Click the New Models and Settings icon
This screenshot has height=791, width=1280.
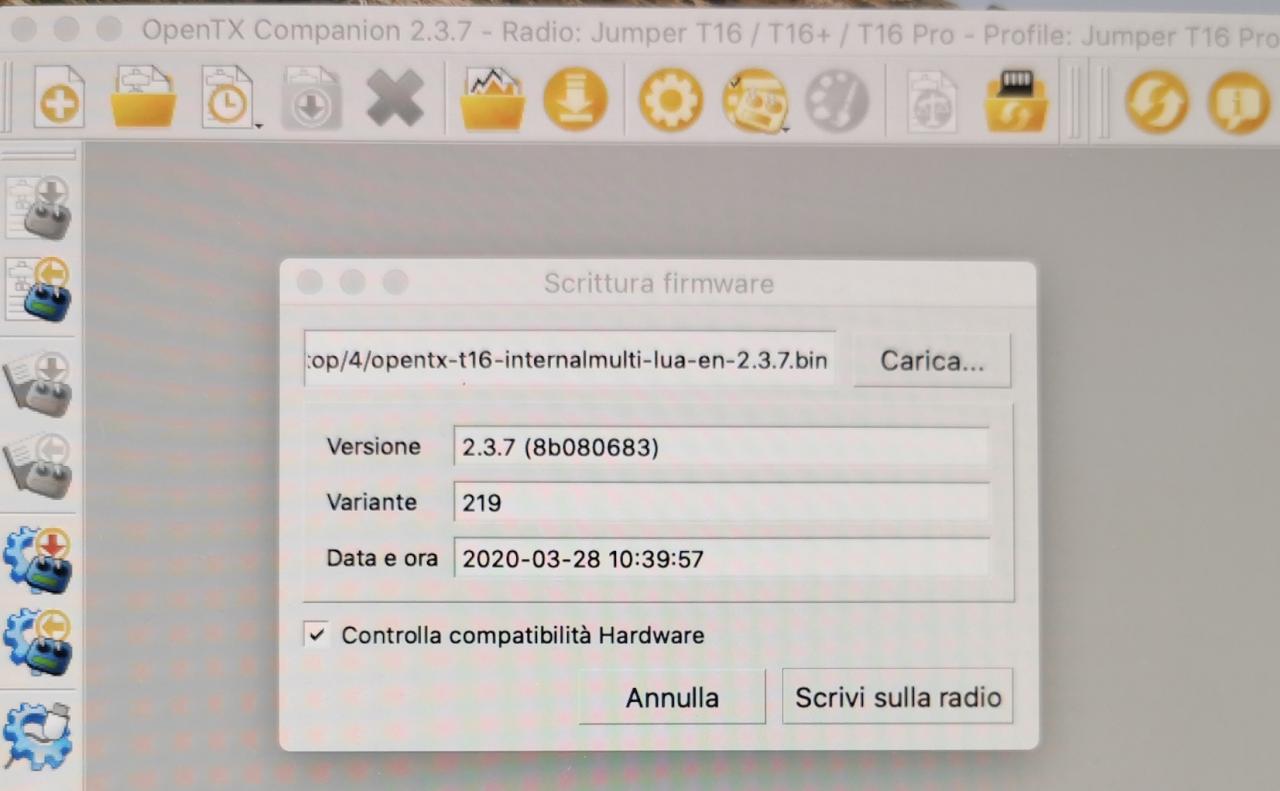coord(59,100)
